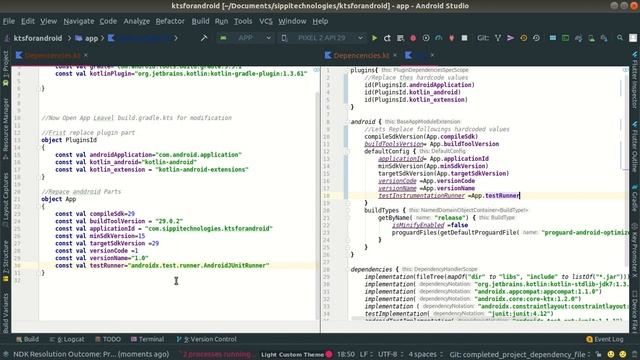Viewport: 640px width, 360px height.
Task: Open line separator LF selector
Action: pos(365,354)
